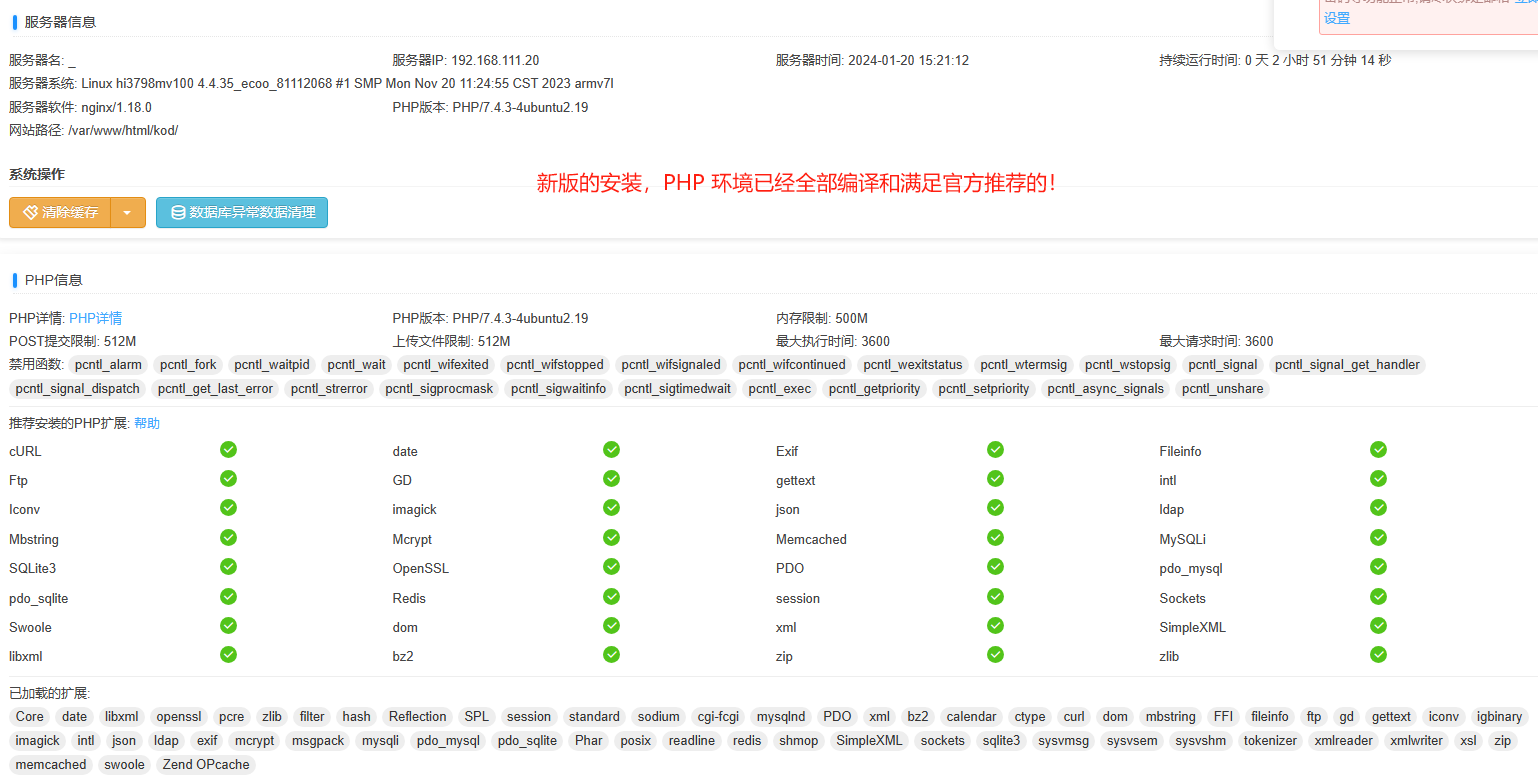The height and width of the screenshot is (783, 1538).
Task: Click the 设置 link in notification
Action: coord(1337,18)
